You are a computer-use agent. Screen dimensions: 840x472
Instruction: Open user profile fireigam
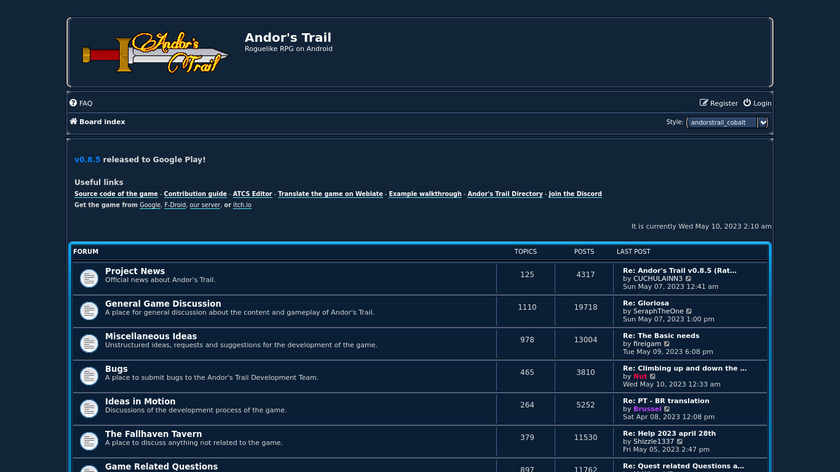click(647, 344)
